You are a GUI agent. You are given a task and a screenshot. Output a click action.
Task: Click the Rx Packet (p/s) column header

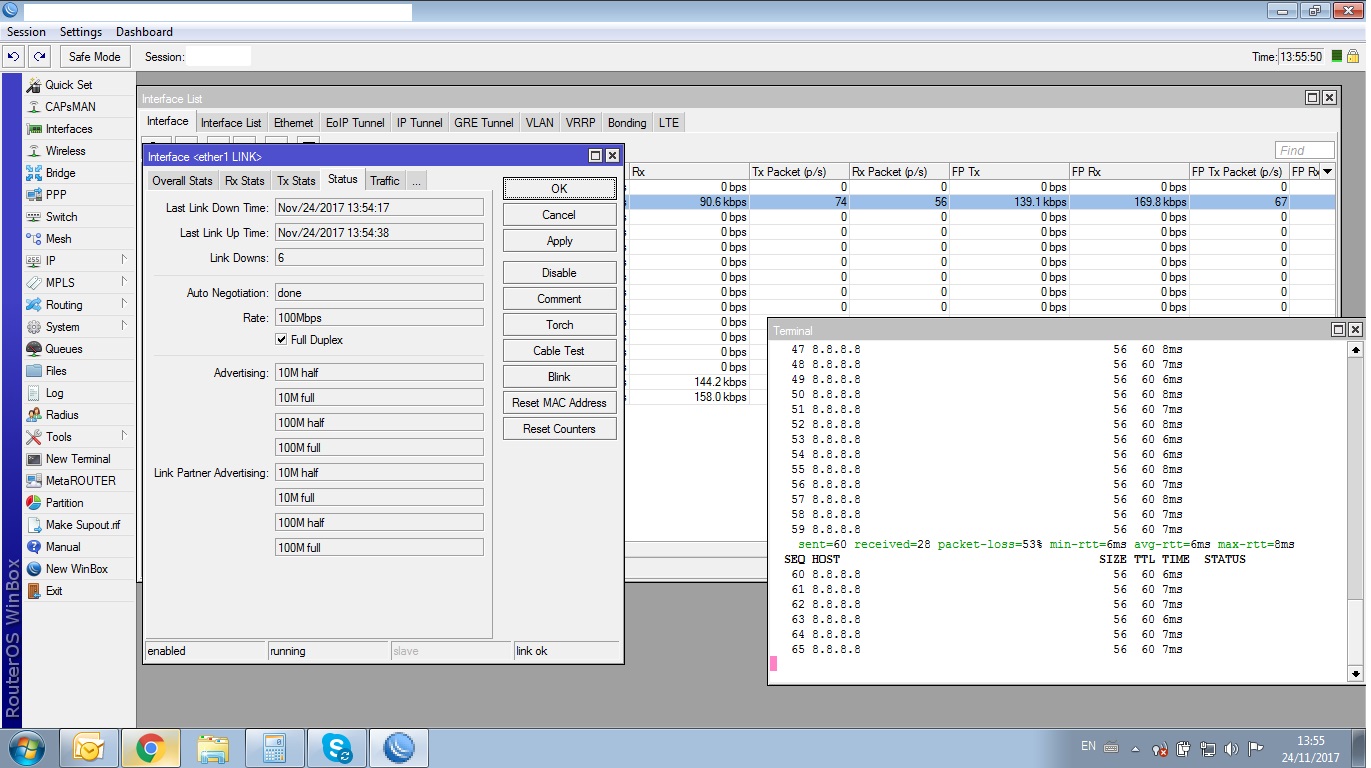click(x=899, y=172)
